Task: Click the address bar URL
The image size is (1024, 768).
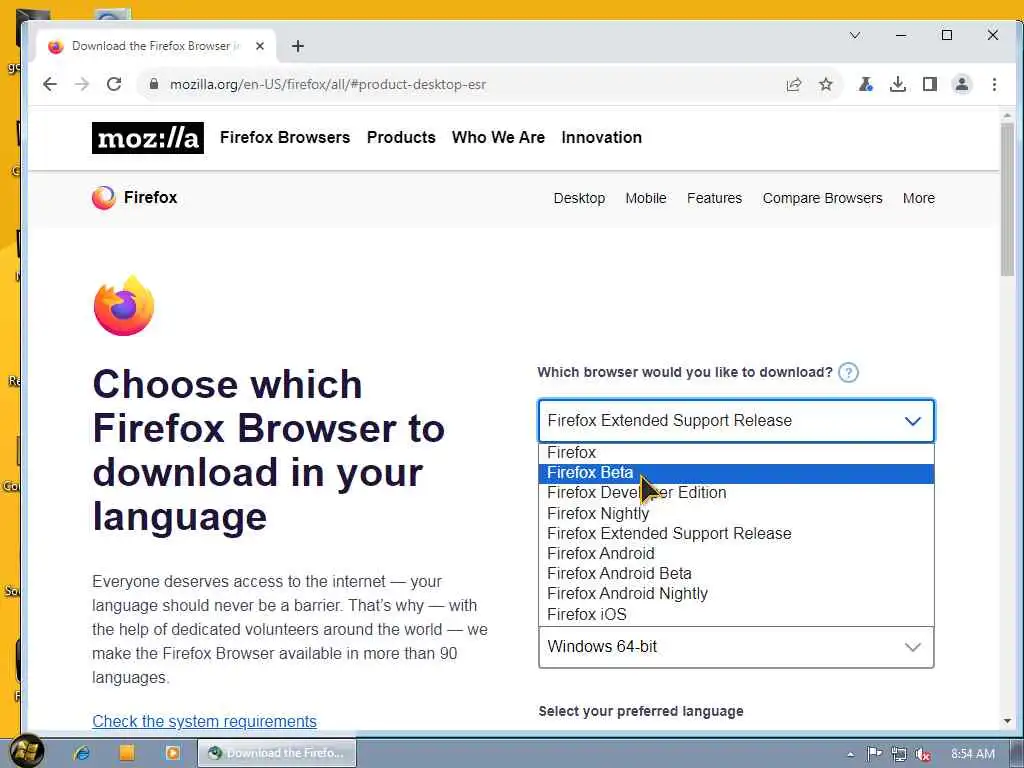Action: [328, 84]
